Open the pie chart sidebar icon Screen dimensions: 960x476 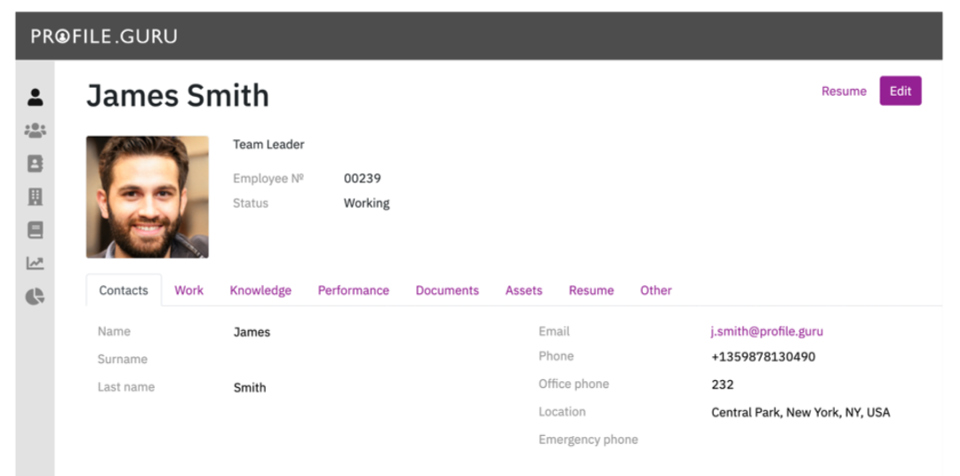point(35,297)
